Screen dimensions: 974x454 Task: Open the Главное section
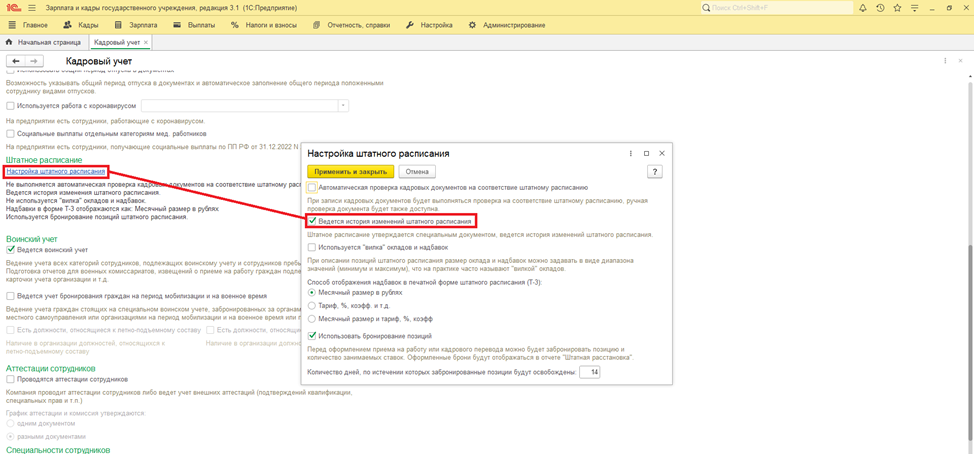29,25
